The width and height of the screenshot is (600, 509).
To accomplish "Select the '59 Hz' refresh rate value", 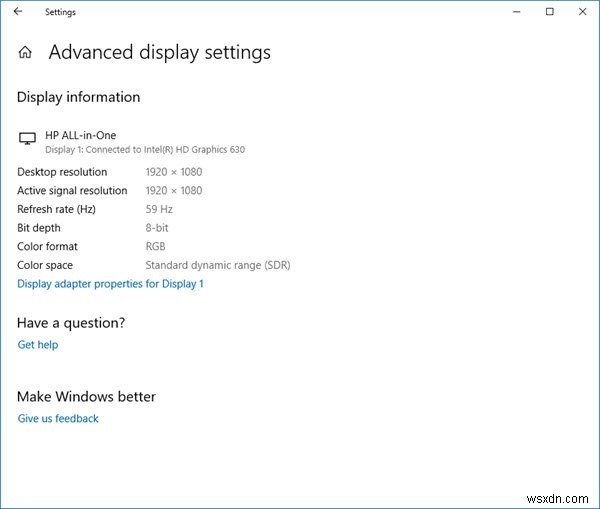I will [x=159, y=209].
